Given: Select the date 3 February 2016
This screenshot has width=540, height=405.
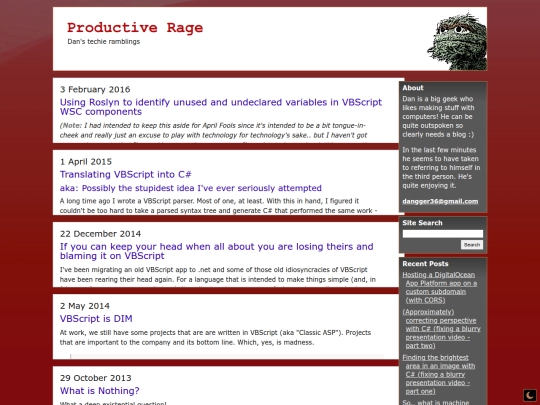Looking at the screenshot, I should pos(95,90).
